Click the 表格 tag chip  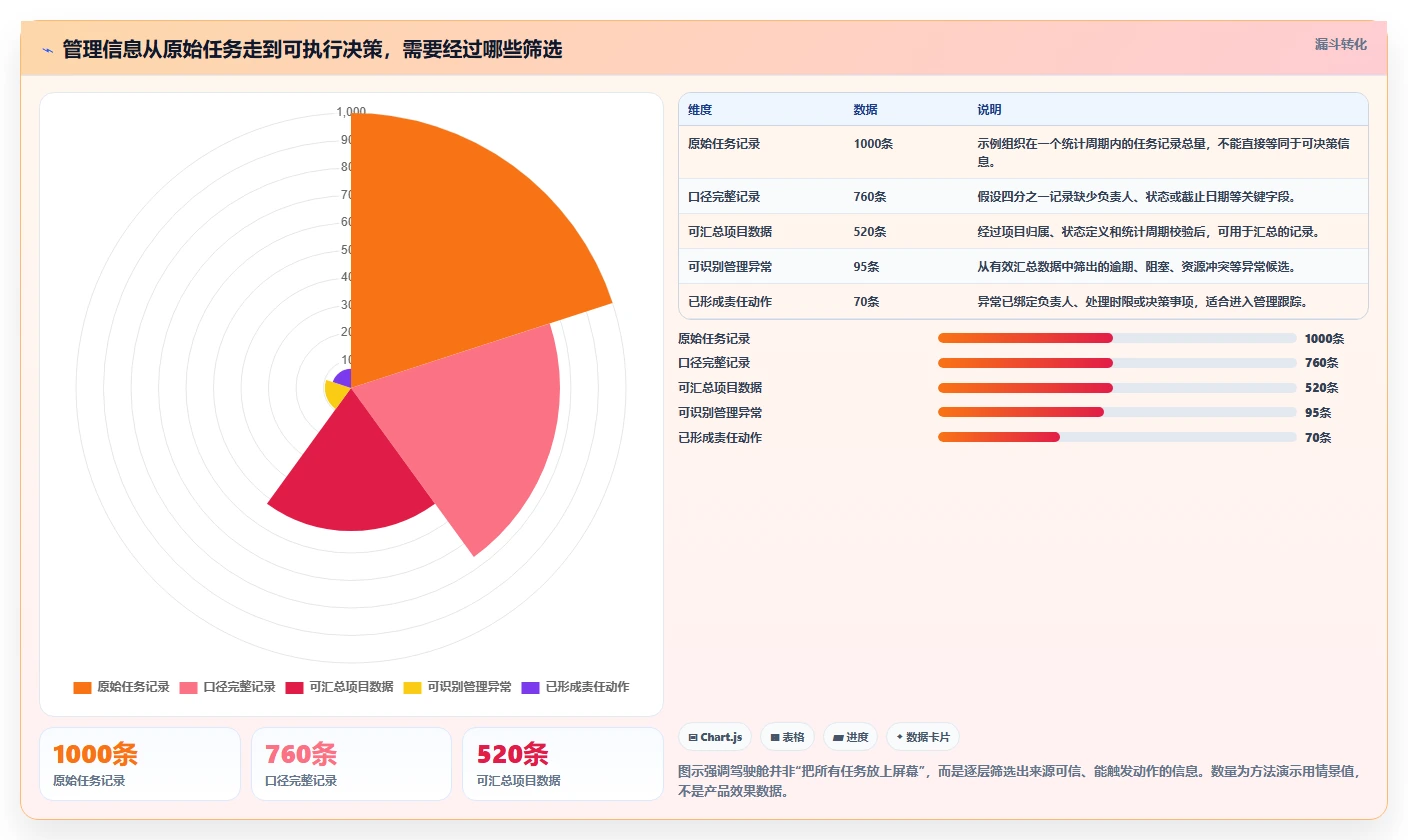point(788,737)
